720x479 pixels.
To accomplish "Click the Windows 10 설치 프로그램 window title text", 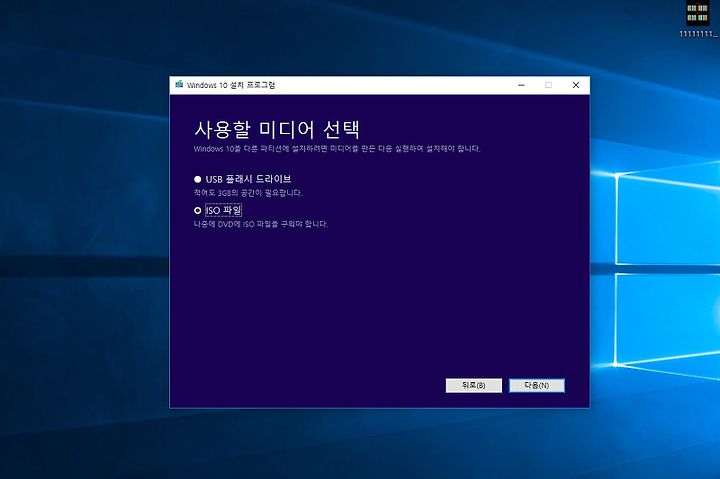I will tap(231, 85).
